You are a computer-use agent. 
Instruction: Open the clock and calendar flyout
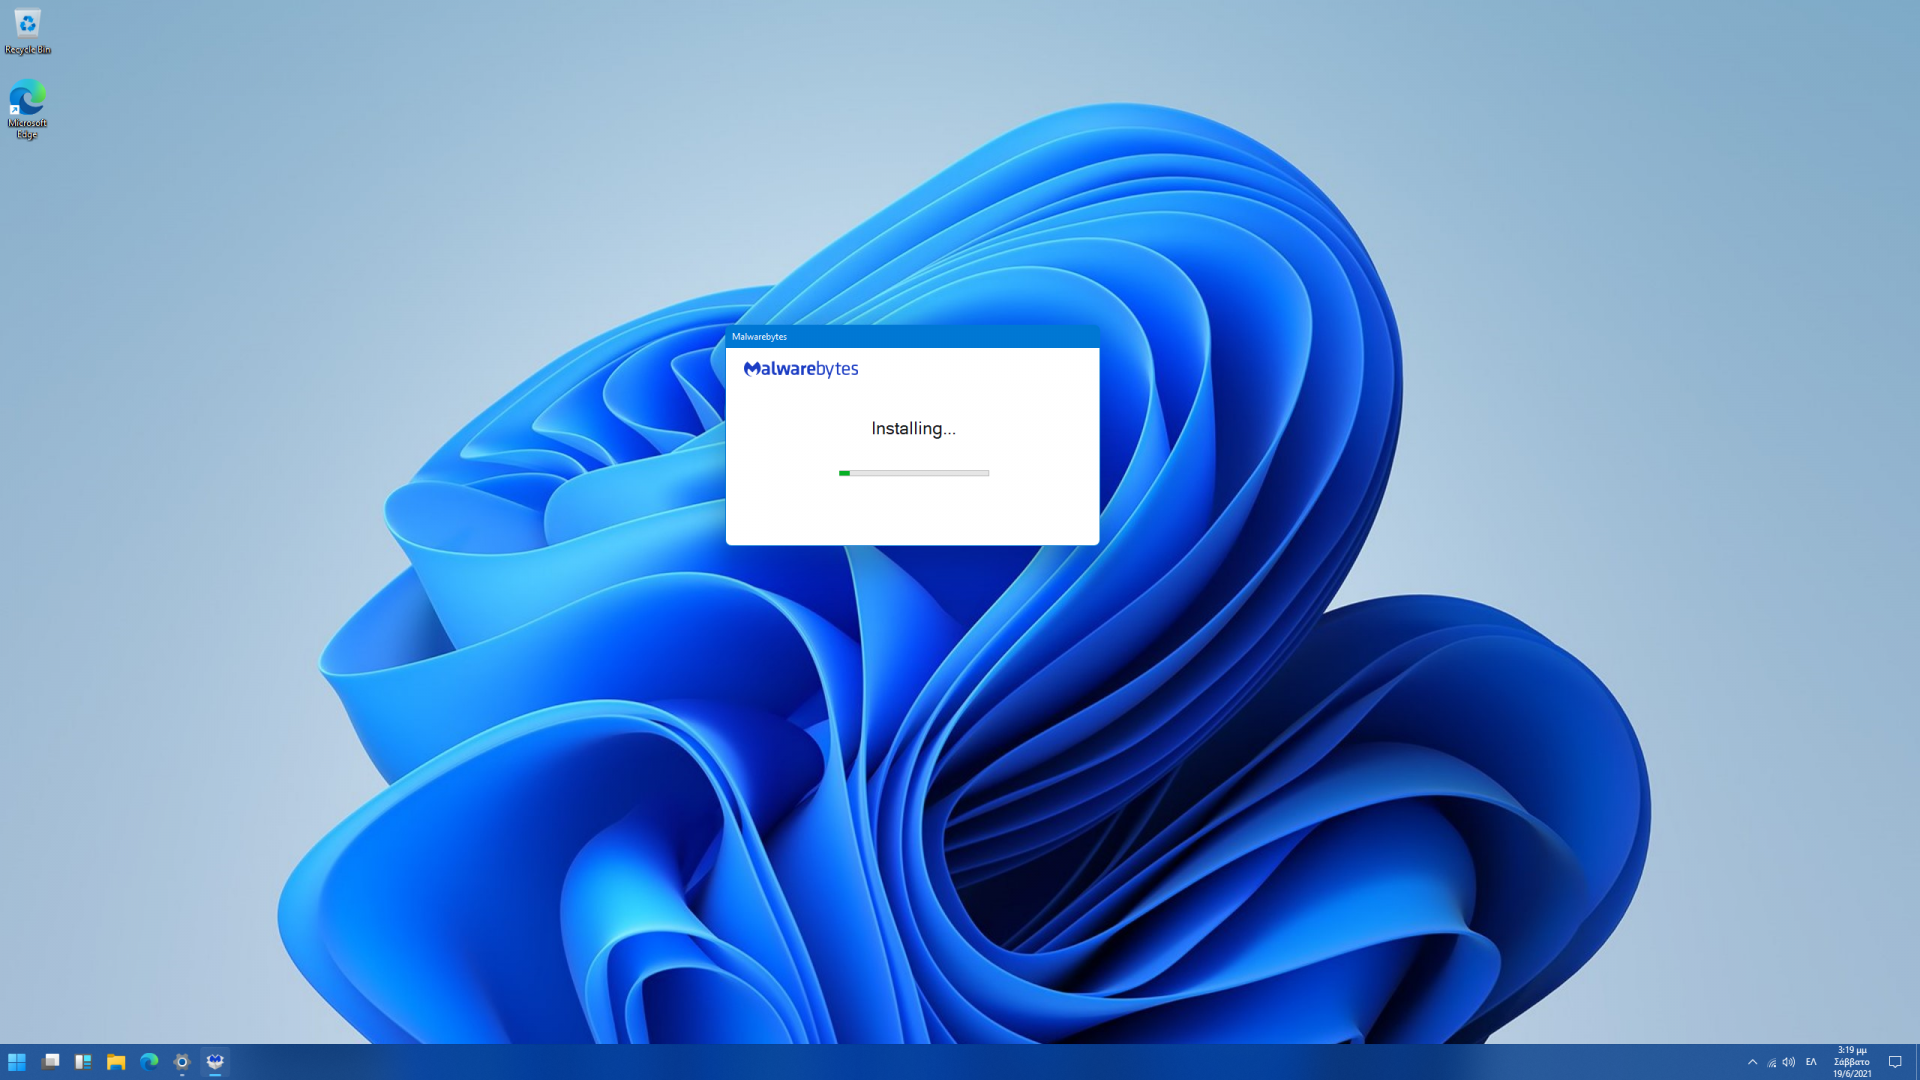(1851, 1062)
